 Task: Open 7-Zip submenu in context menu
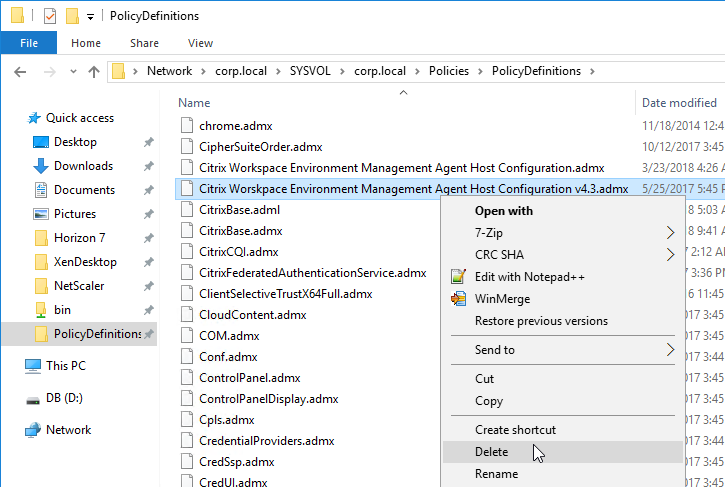pyautogui.click(x=563, y=233)
